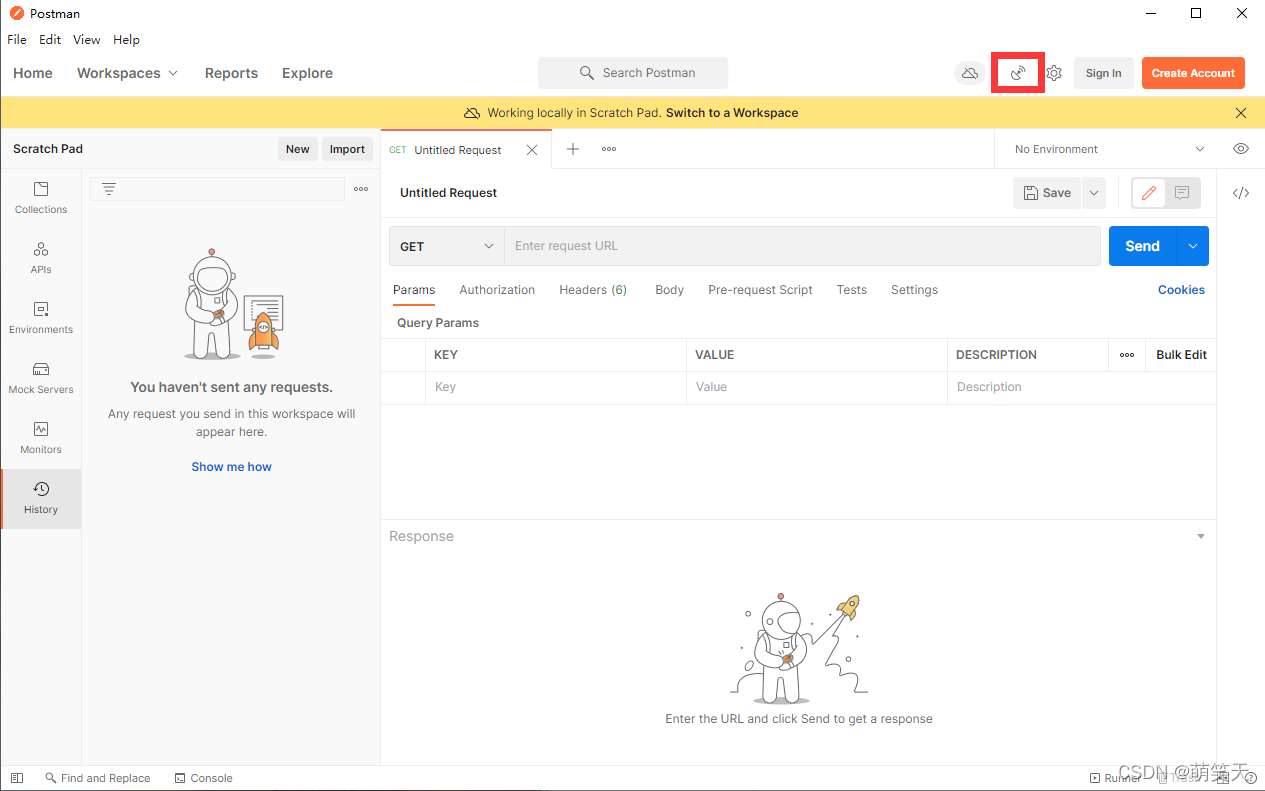This screenshot has height=791, width=1265.
Task: Open the code snippet panel icon
Action: (x=1241, y=193)
